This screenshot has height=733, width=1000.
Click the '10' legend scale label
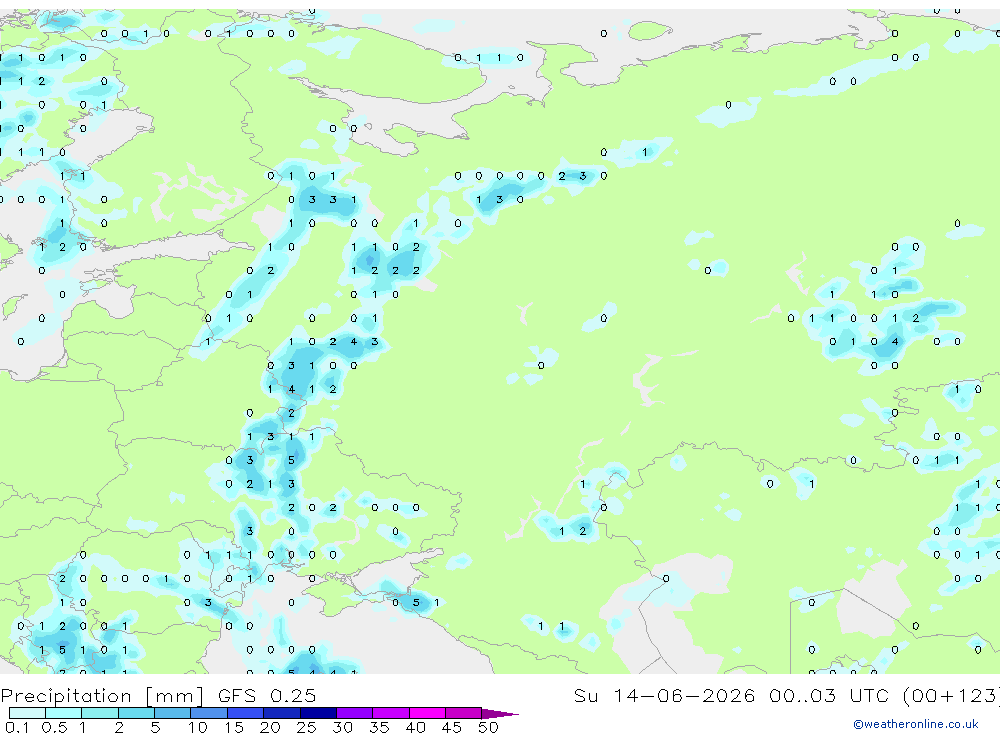[198, 727]
